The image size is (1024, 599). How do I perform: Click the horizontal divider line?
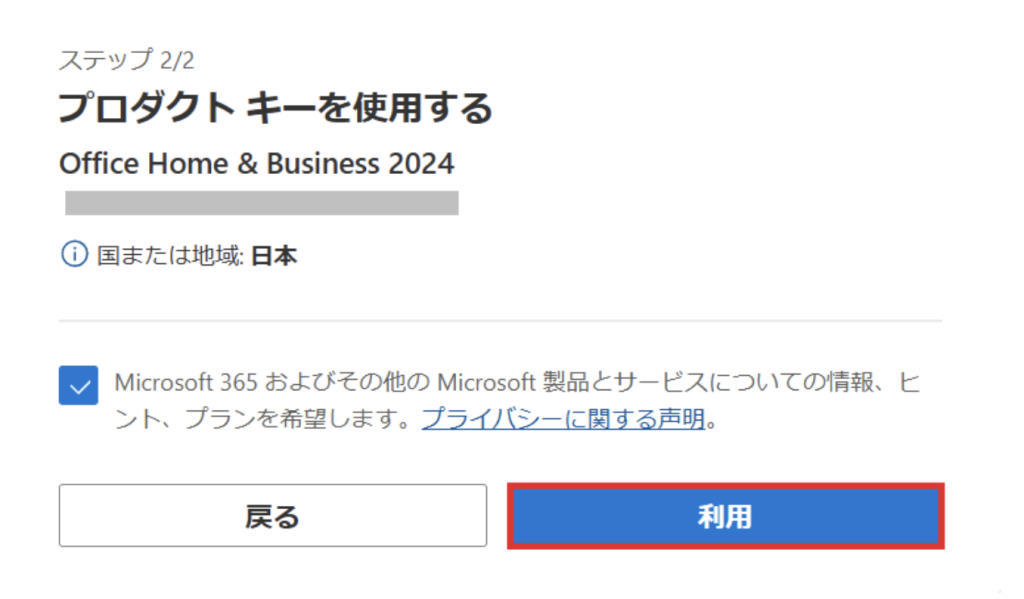500,321
